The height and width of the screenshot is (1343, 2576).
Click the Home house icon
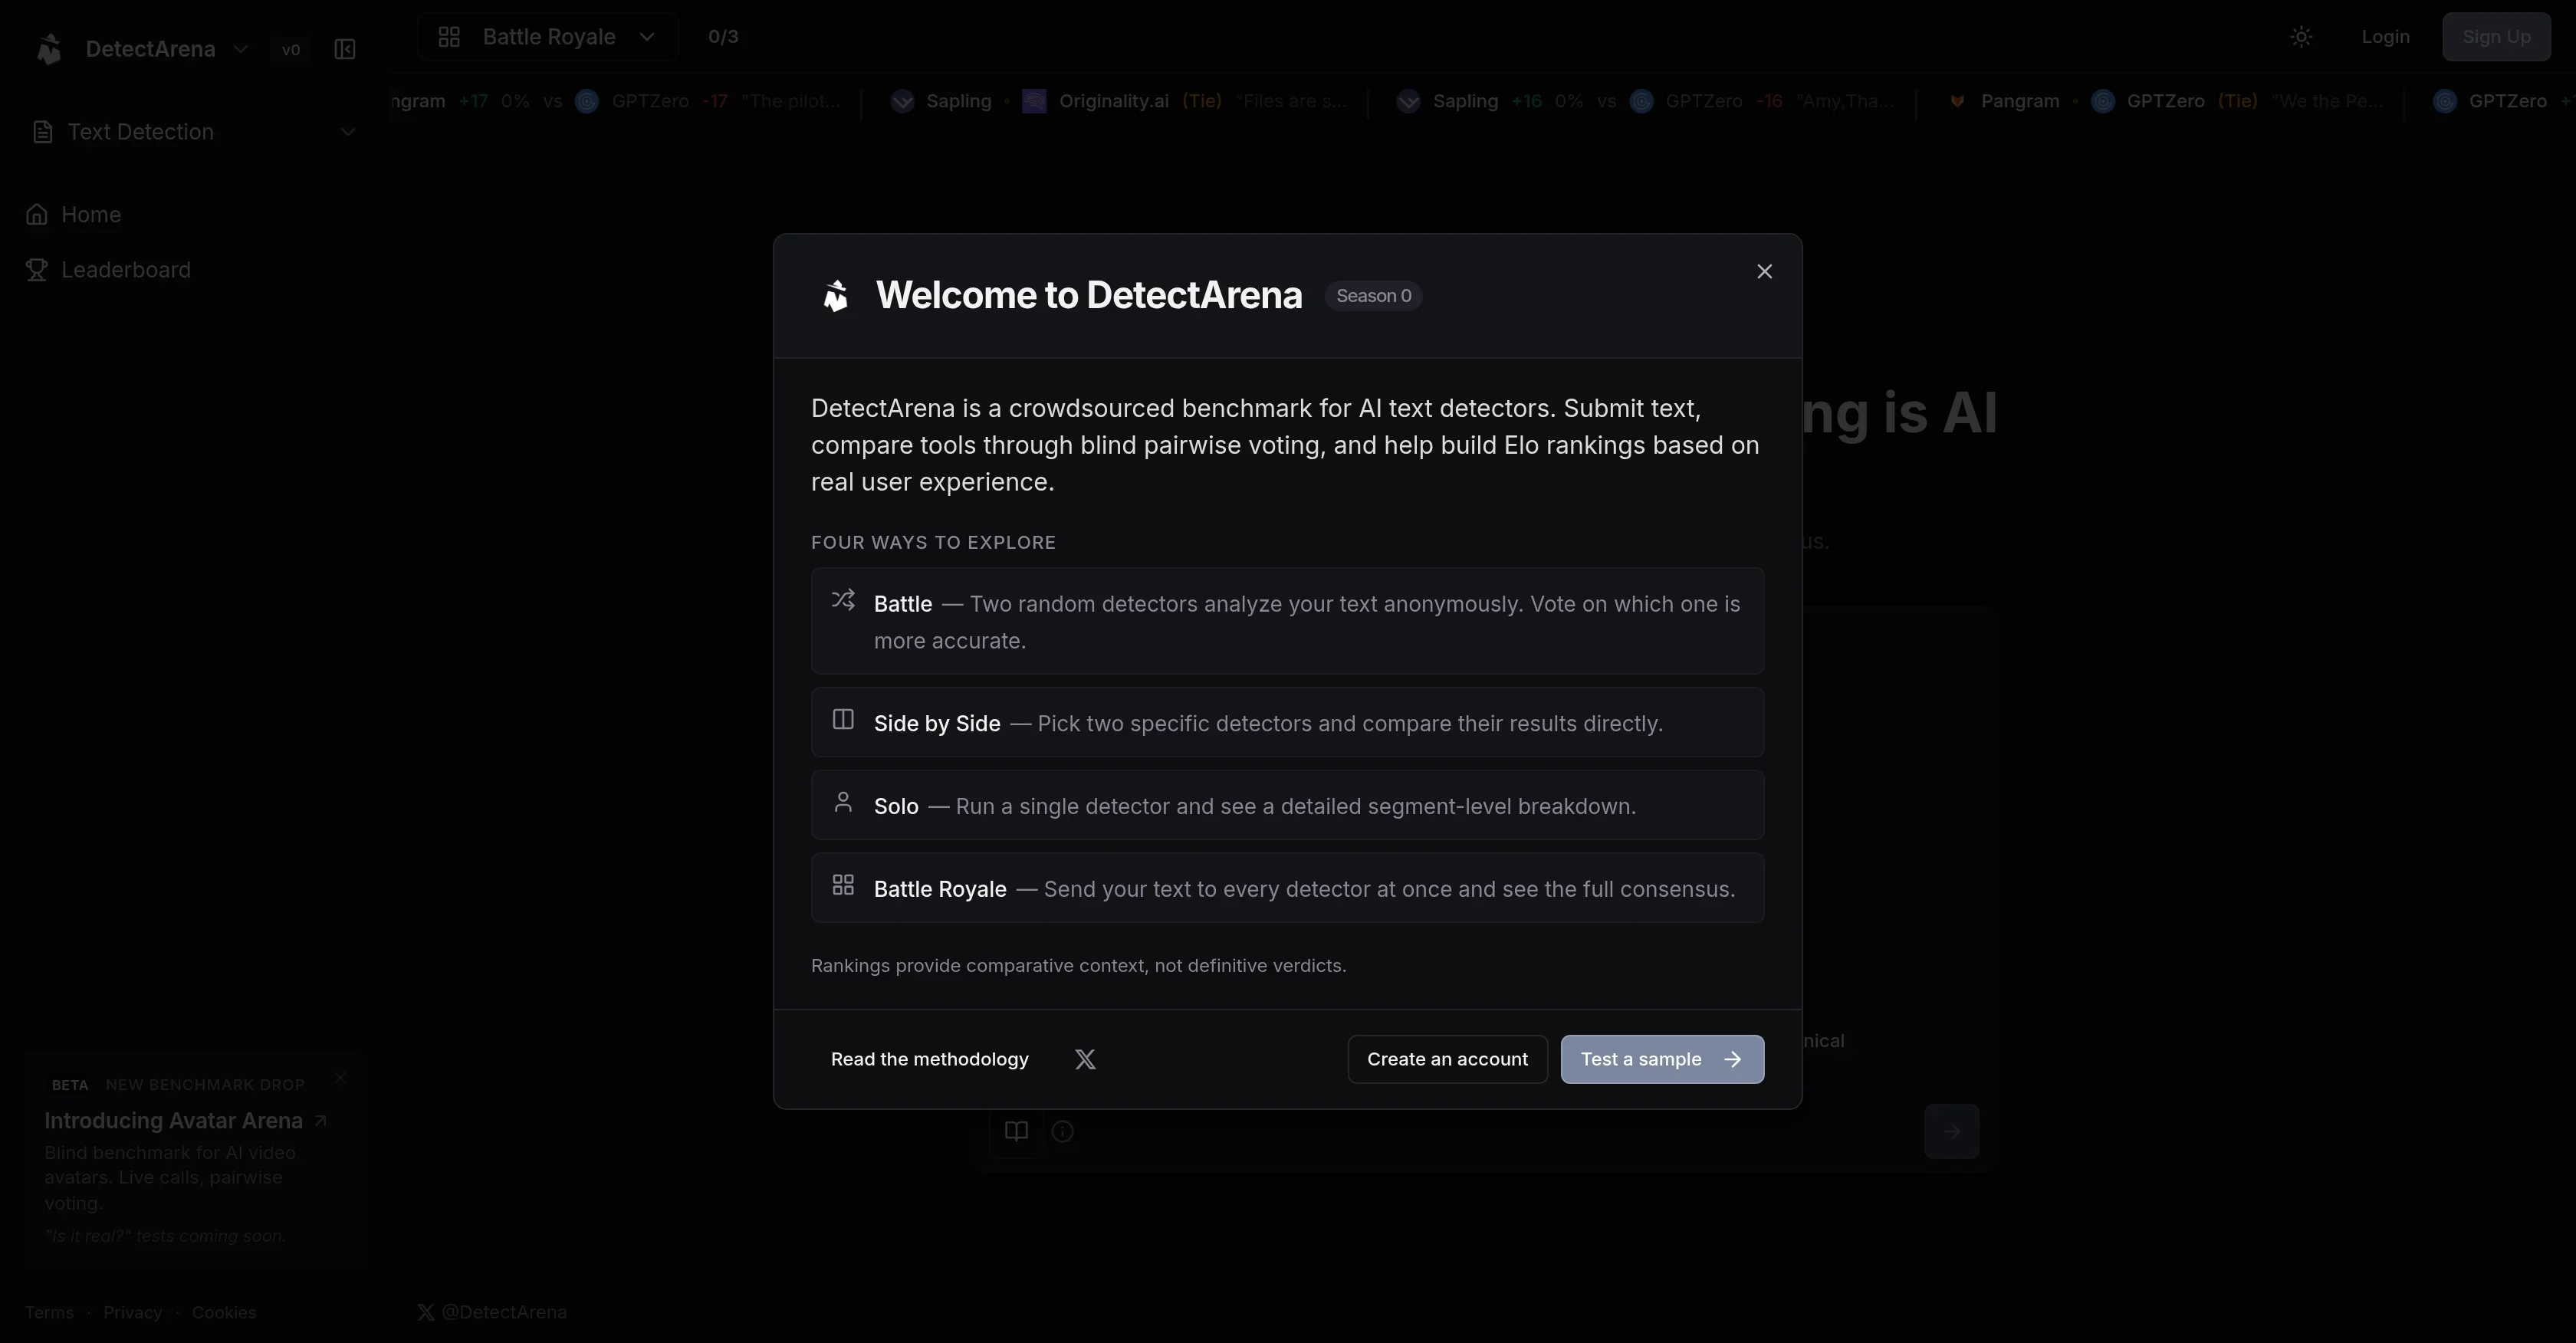point(37,215)
